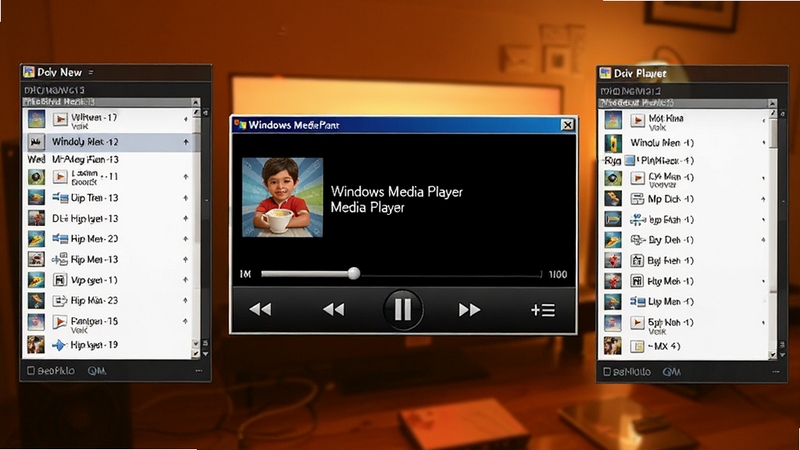
Task: Close the Windows Media Player window
Action: click(x=567, y=125)
